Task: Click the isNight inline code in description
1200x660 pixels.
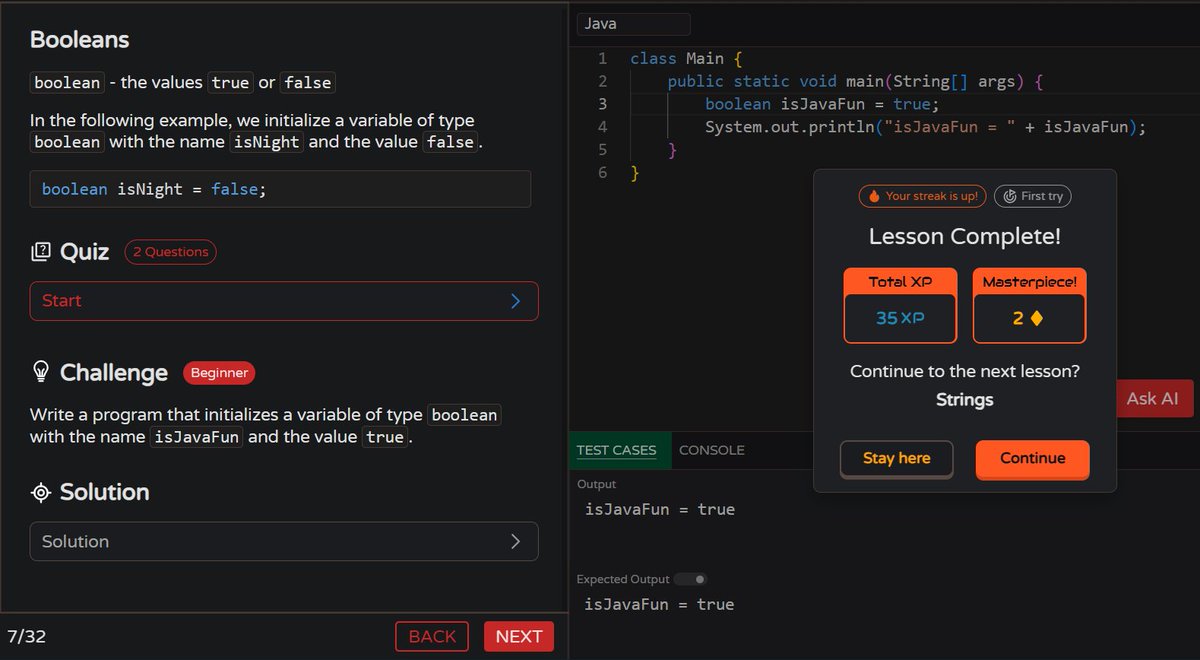Action: click(266, 142)
